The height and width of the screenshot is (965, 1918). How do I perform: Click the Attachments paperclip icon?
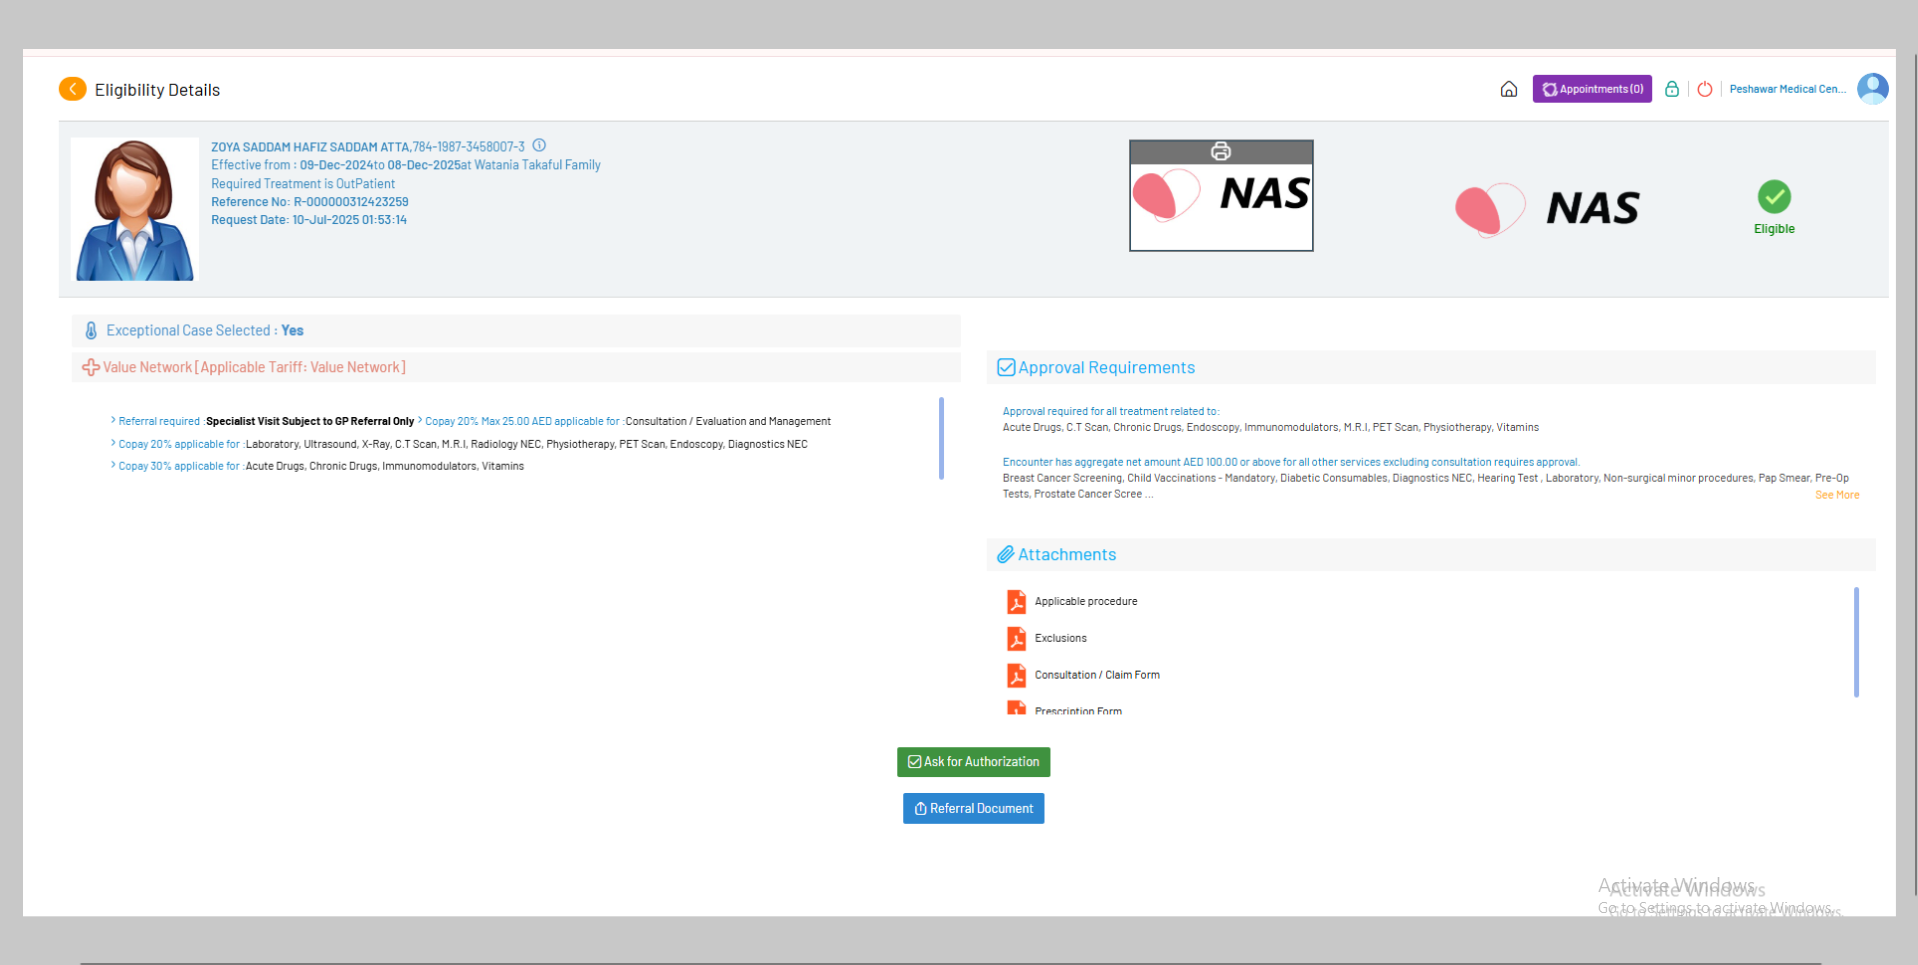1006,554
